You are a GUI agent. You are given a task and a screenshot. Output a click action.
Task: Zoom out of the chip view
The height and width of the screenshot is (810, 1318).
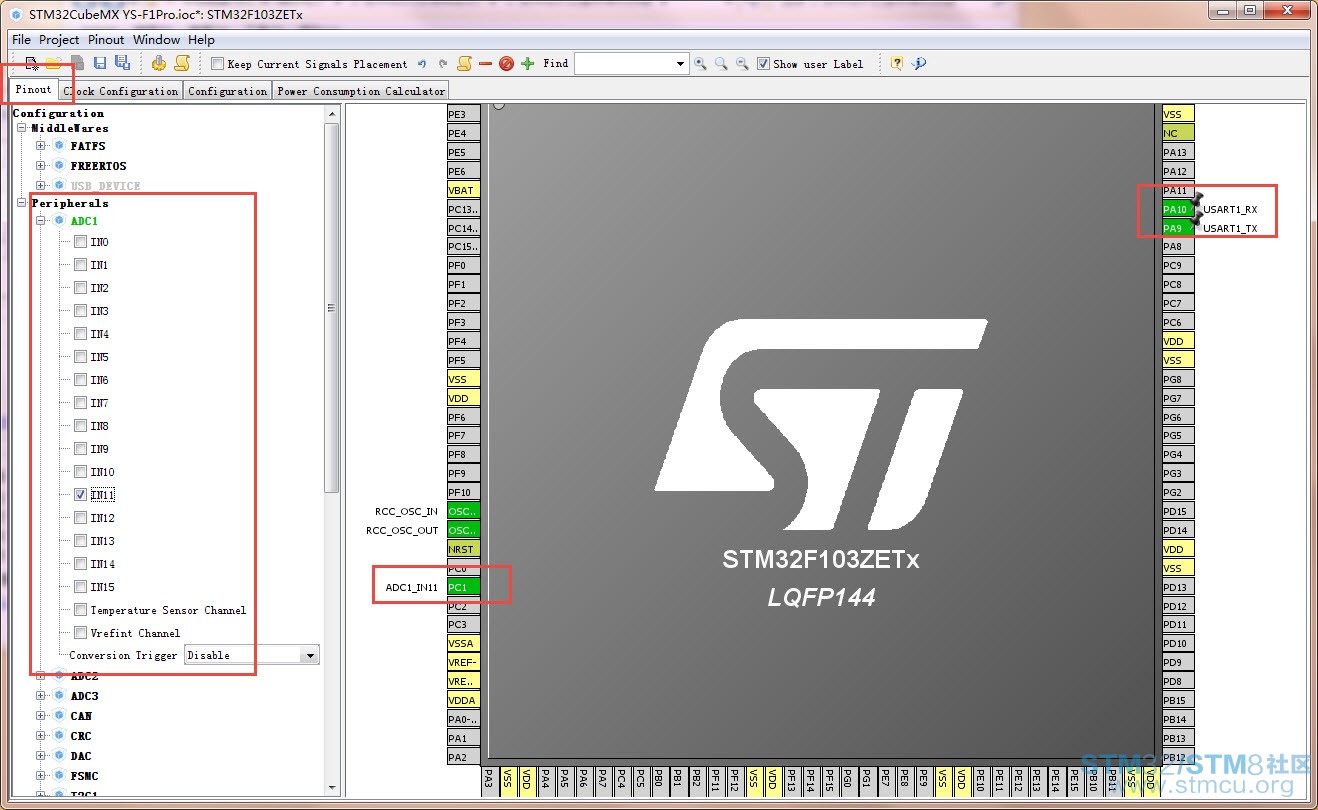(x=742, y=64)
